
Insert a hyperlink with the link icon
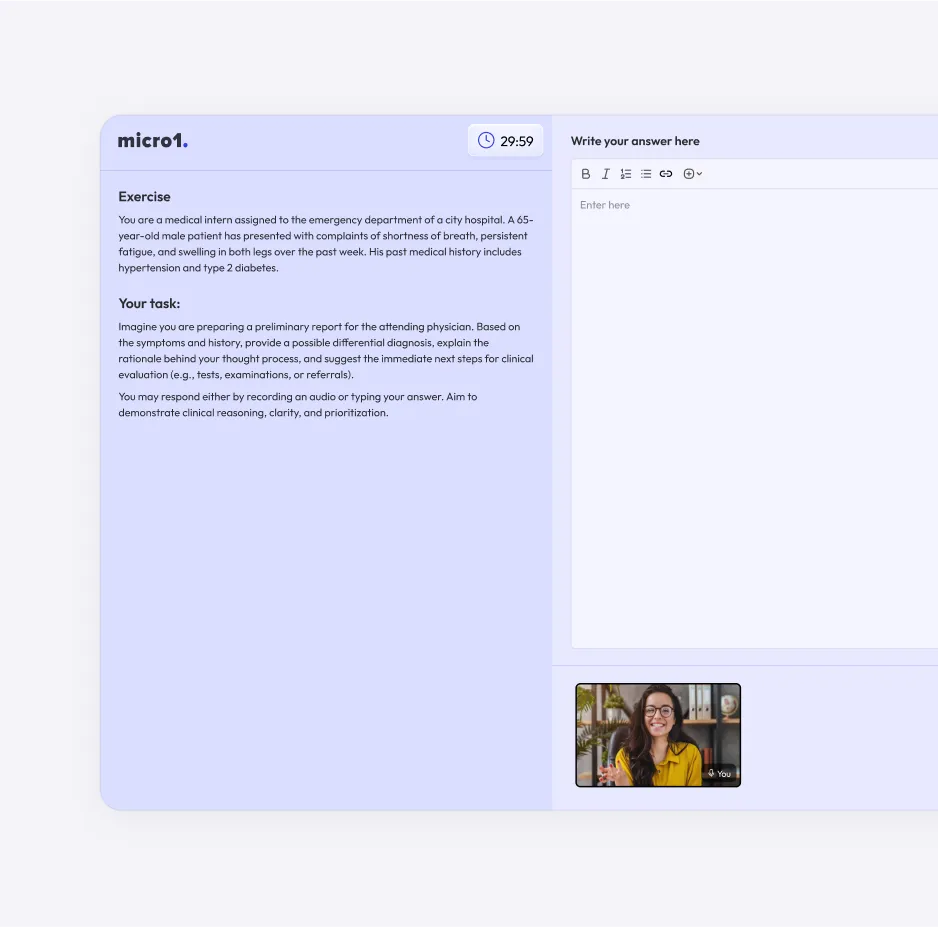click(x=666, y=174)
